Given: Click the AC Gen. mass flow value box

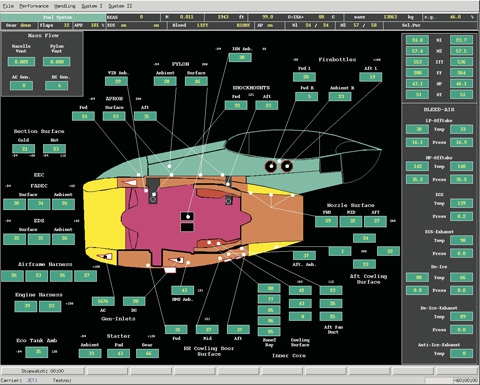Looking at the screenshot, I should click(x=22, y=86).
